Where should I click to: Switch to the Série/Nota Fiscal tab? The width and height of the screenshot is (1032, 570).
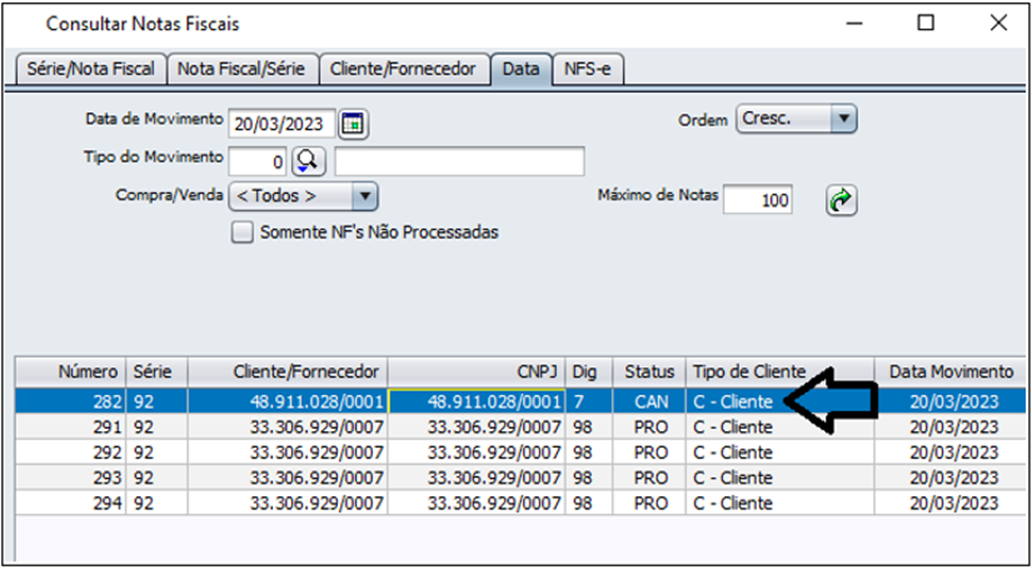click(x=90, y=69)
